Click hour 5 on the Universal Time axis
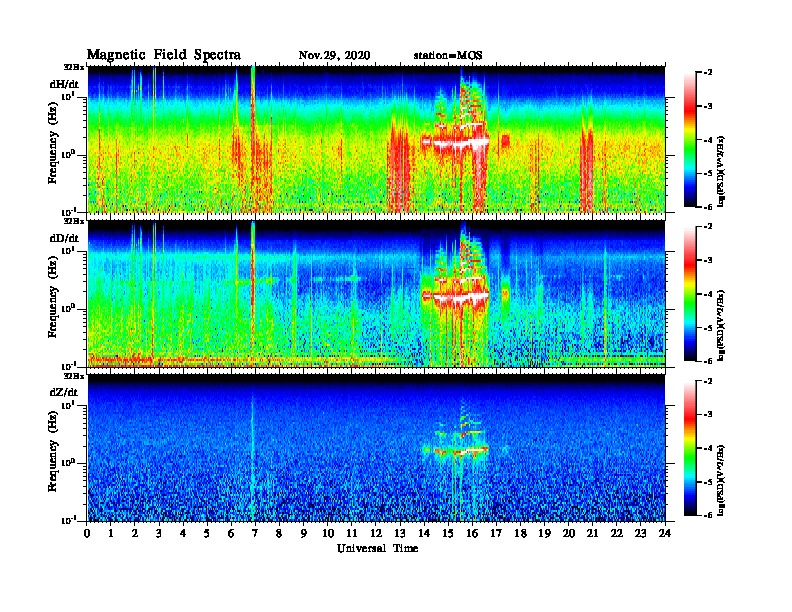The image size is (792, 612). coord(207,534)
